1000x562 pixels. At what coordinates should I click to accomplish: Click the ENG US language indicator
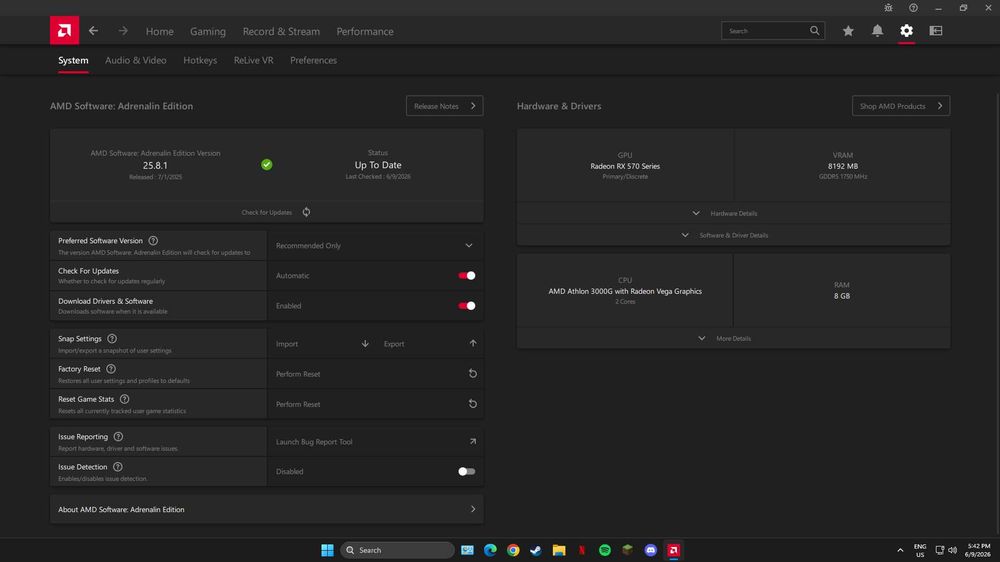(920, 550)
